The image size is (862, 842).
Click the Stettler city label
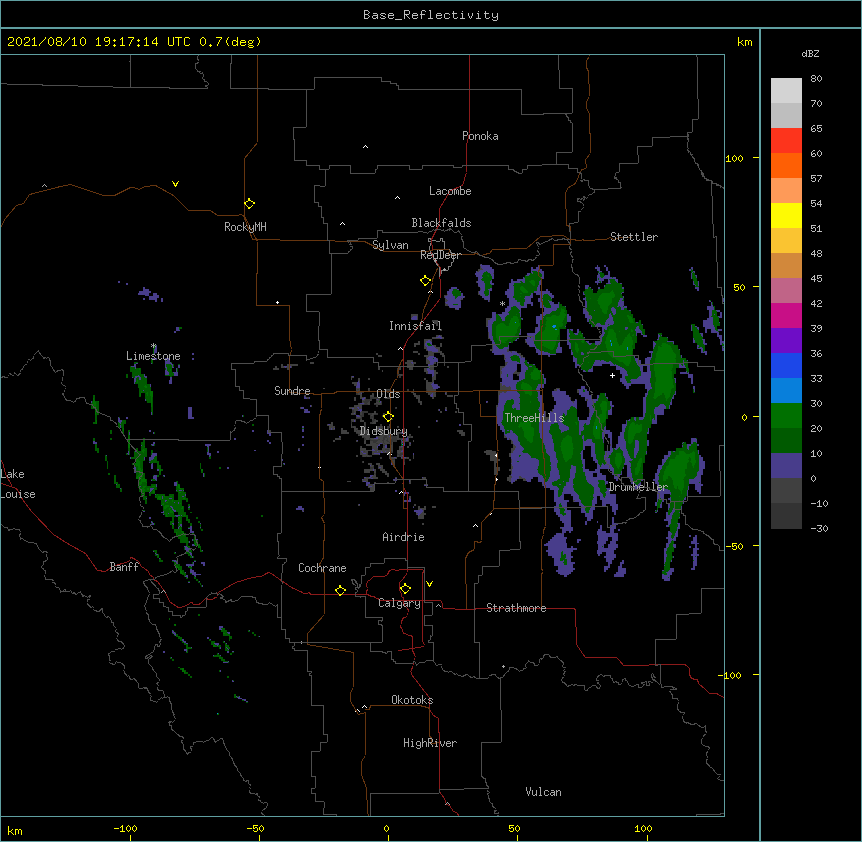[634, 237]
